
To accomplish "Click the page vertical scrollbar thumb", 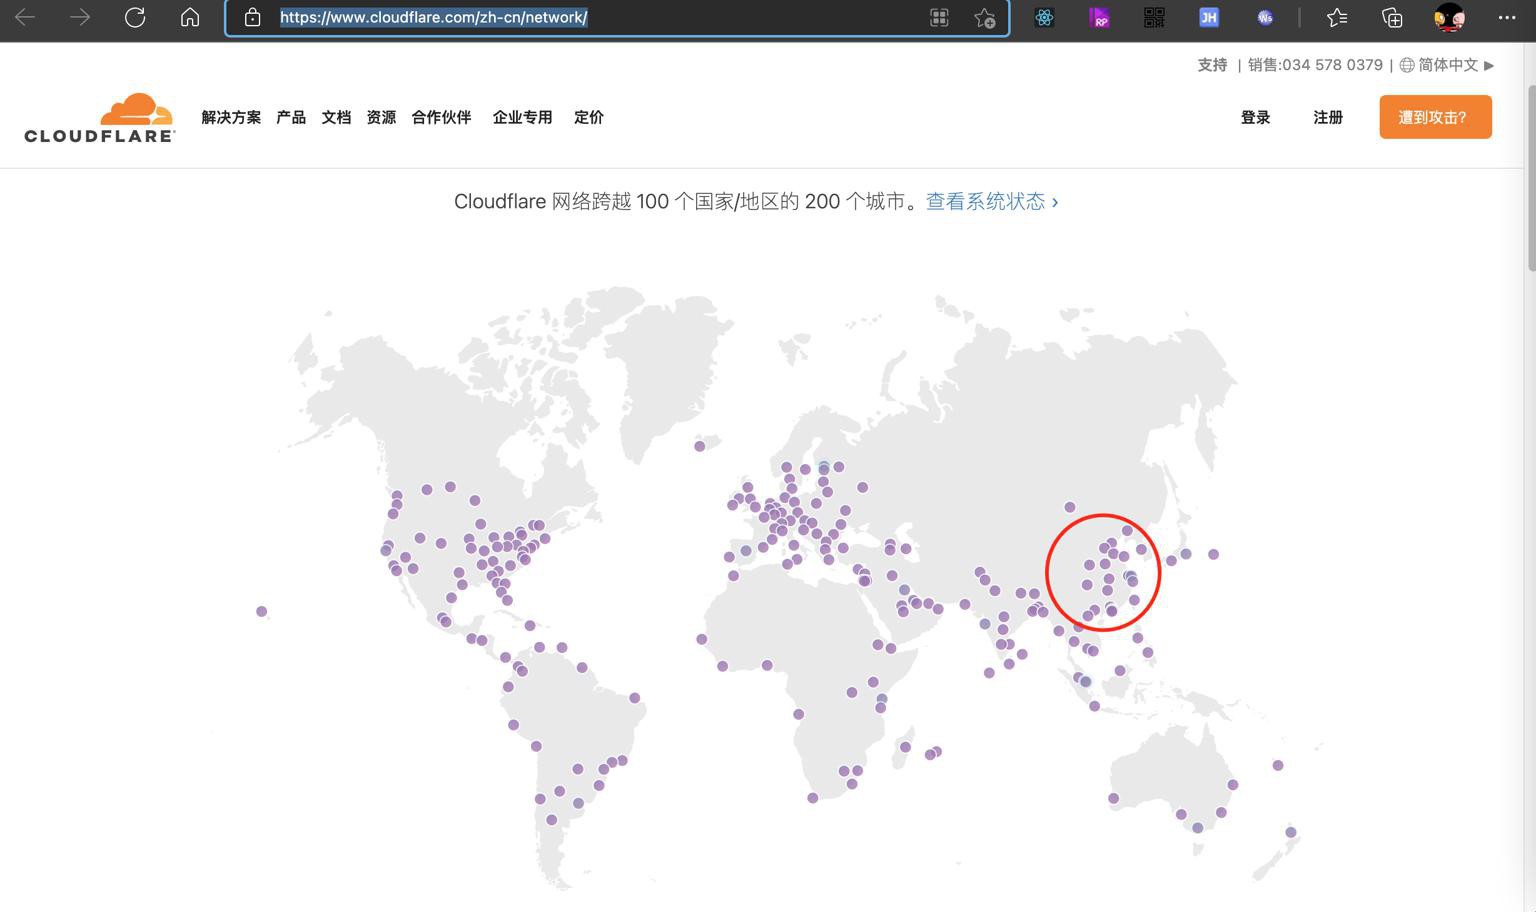I will 1530,177.
